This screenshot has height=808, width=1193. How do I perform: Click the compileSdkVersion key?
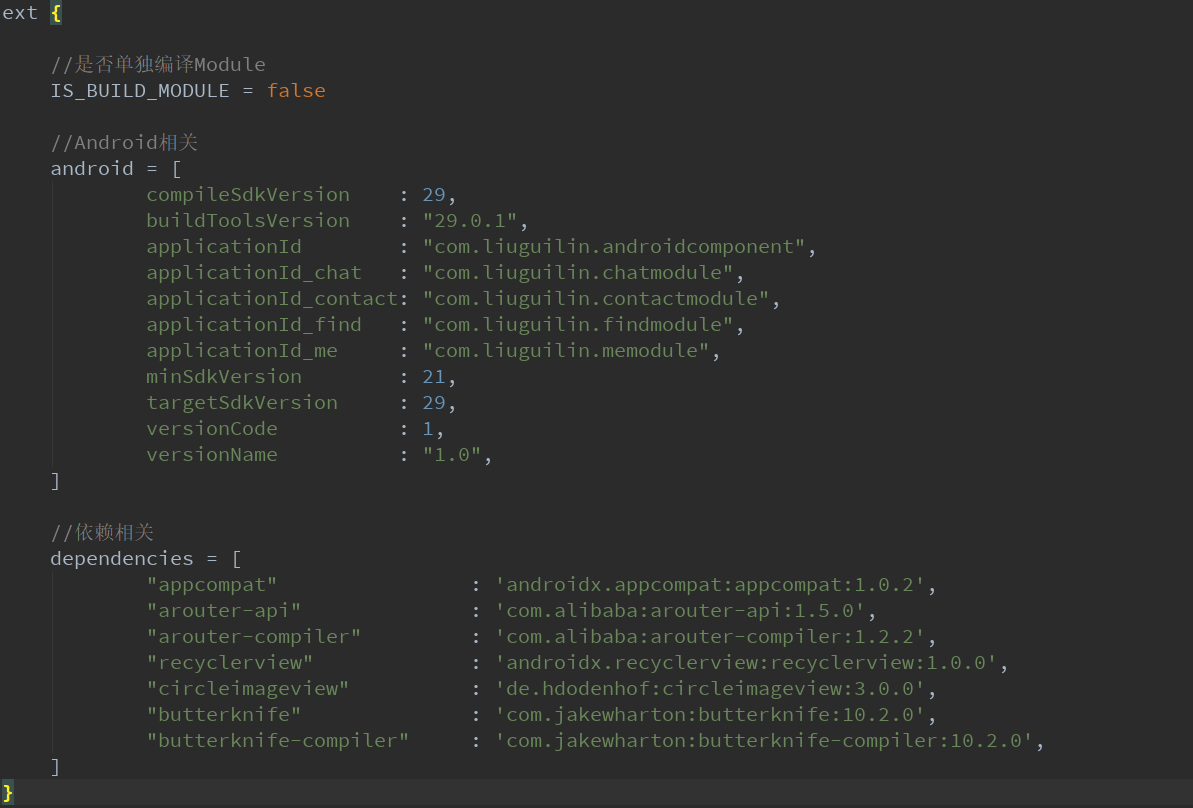[x=248, y=195]
